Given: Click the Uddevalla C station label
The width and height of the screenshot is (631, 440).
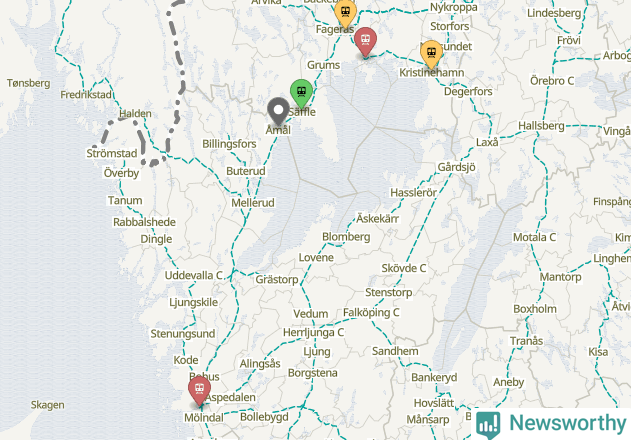Looking at the screenshot, I should 194,275.
